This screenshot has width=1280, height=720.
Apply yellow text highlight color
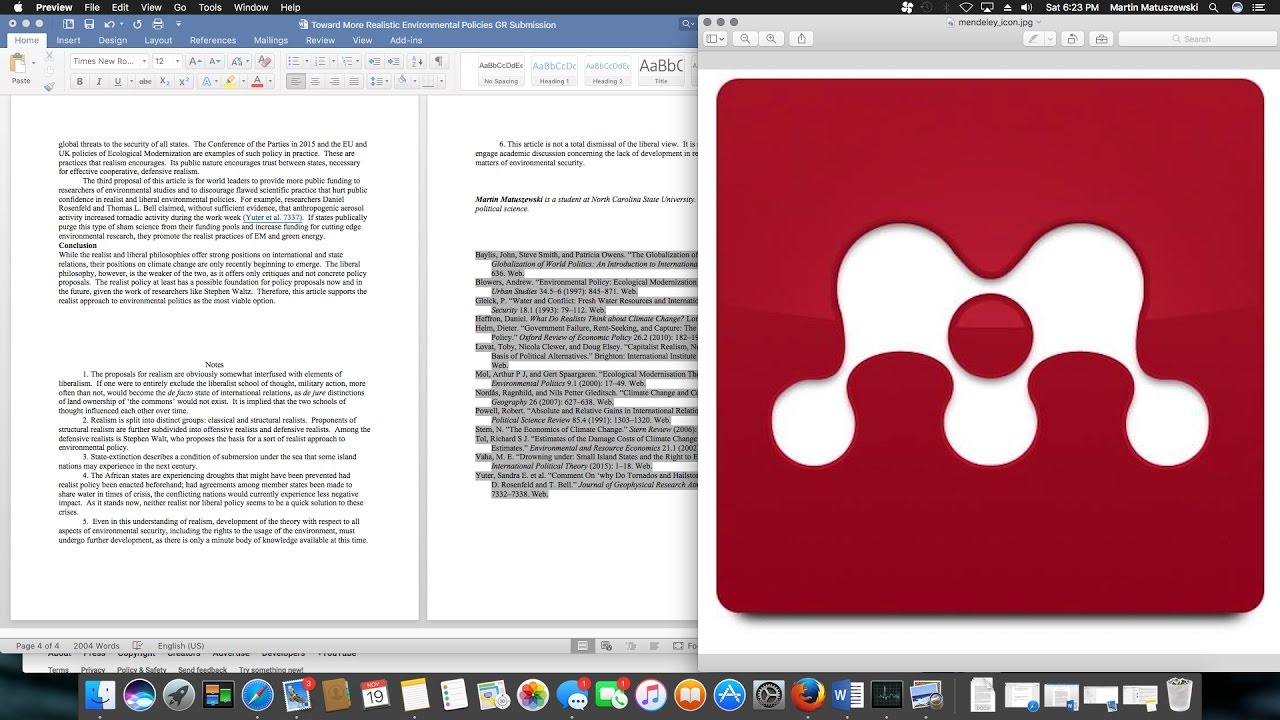231,81
